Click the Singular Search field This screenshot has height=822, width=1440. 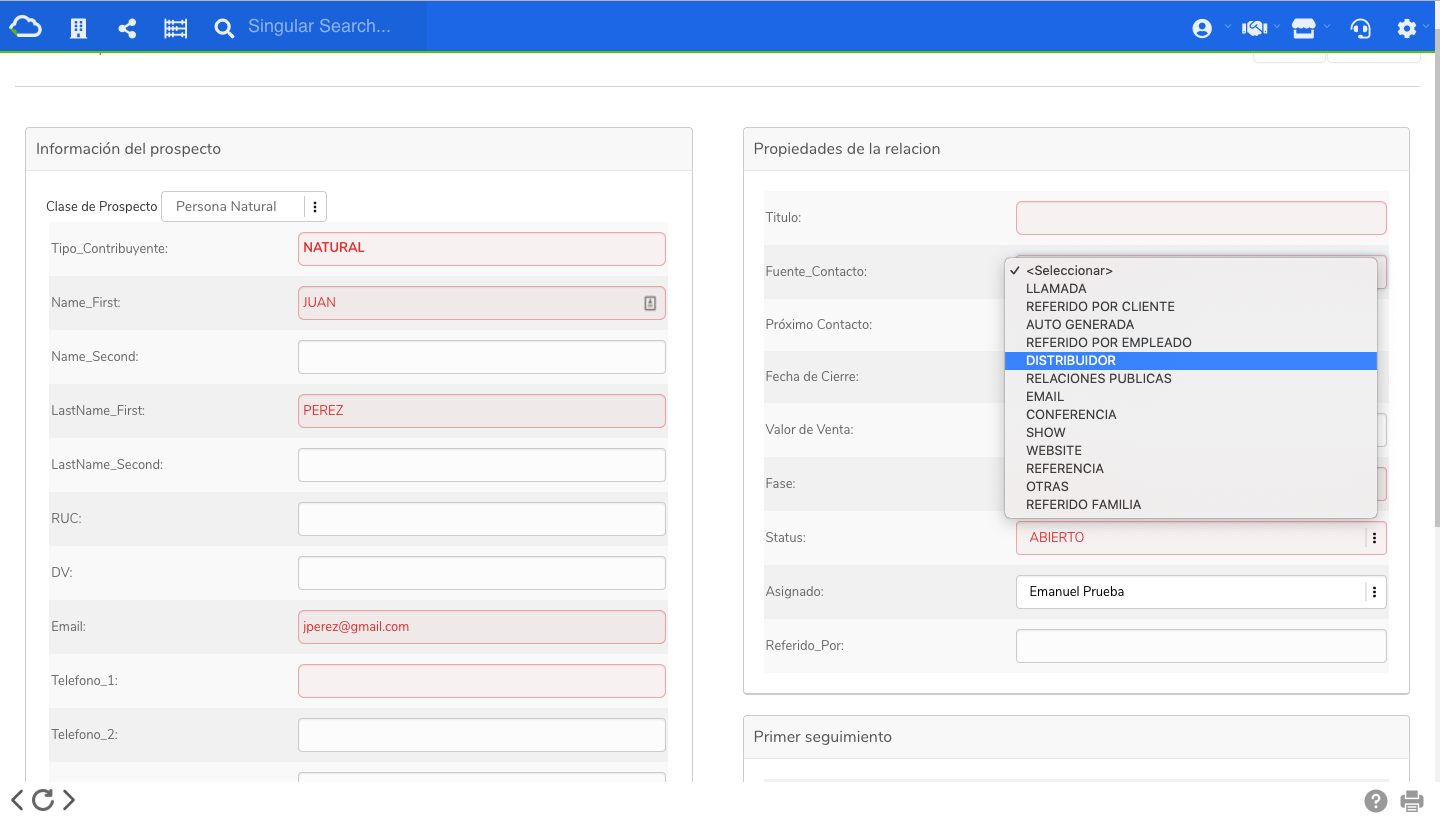(330, 27)
